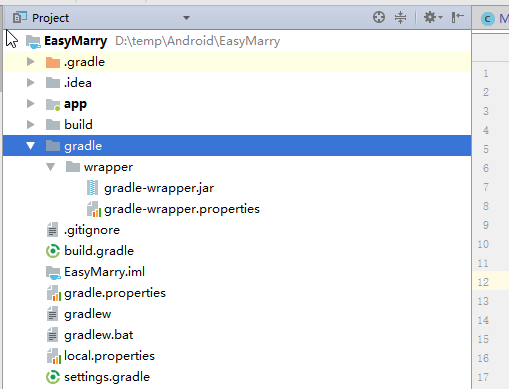Click the Collapse All icon in Project toolbar
Viewport: 509px width, 389px height.
(x=400, y=17)
